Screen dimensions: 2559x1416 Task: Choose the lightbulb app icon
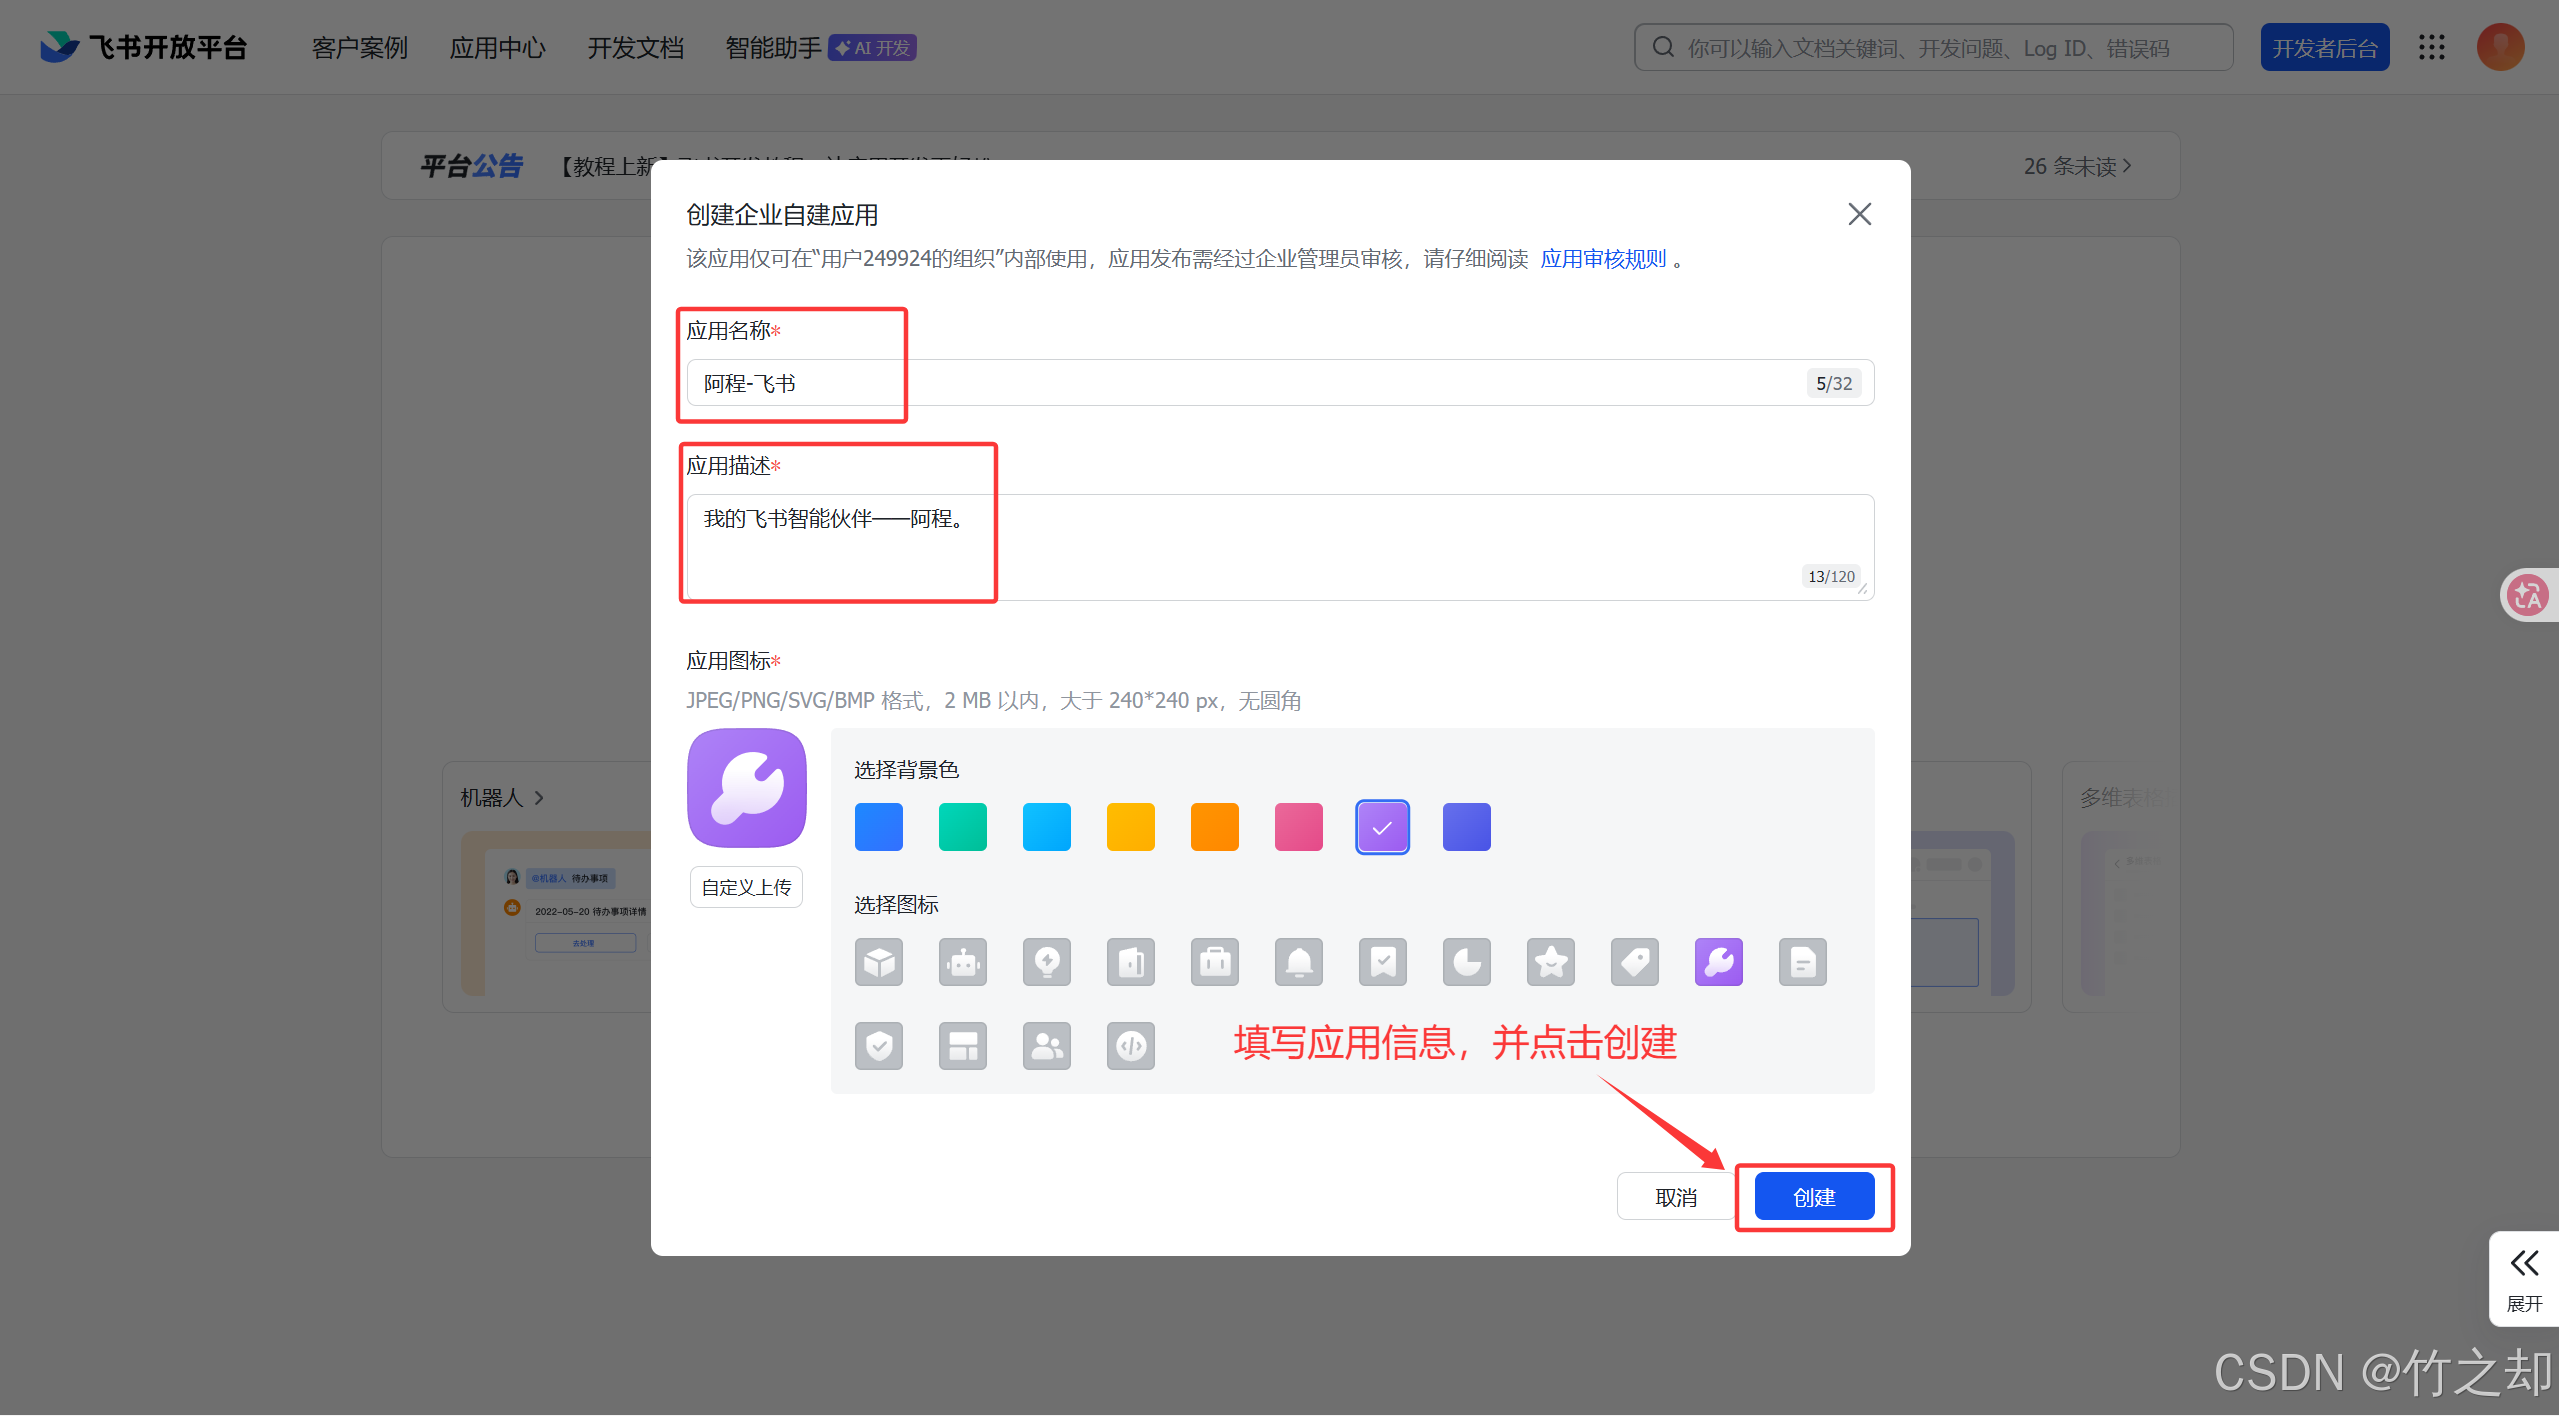coord(1046,962)
